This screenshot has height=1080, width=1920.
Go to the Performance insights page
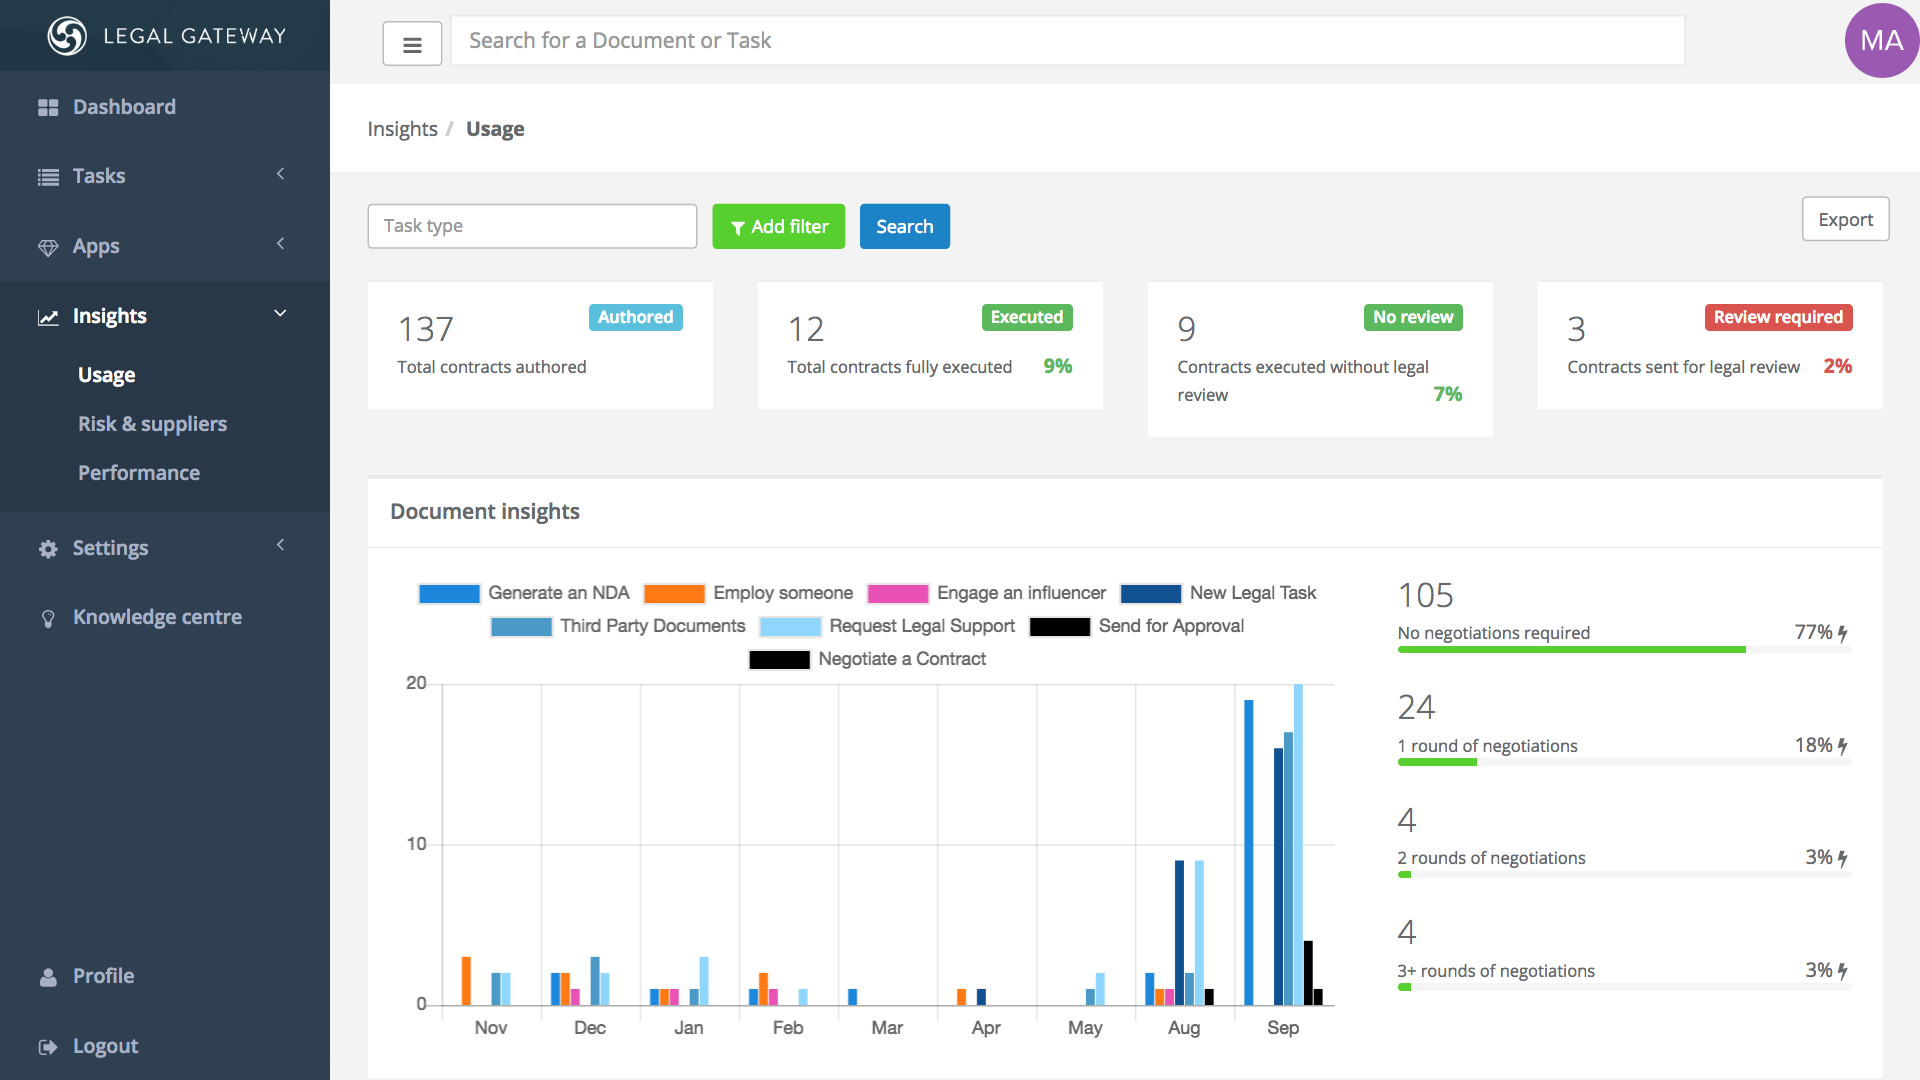(x=139, y=473)
